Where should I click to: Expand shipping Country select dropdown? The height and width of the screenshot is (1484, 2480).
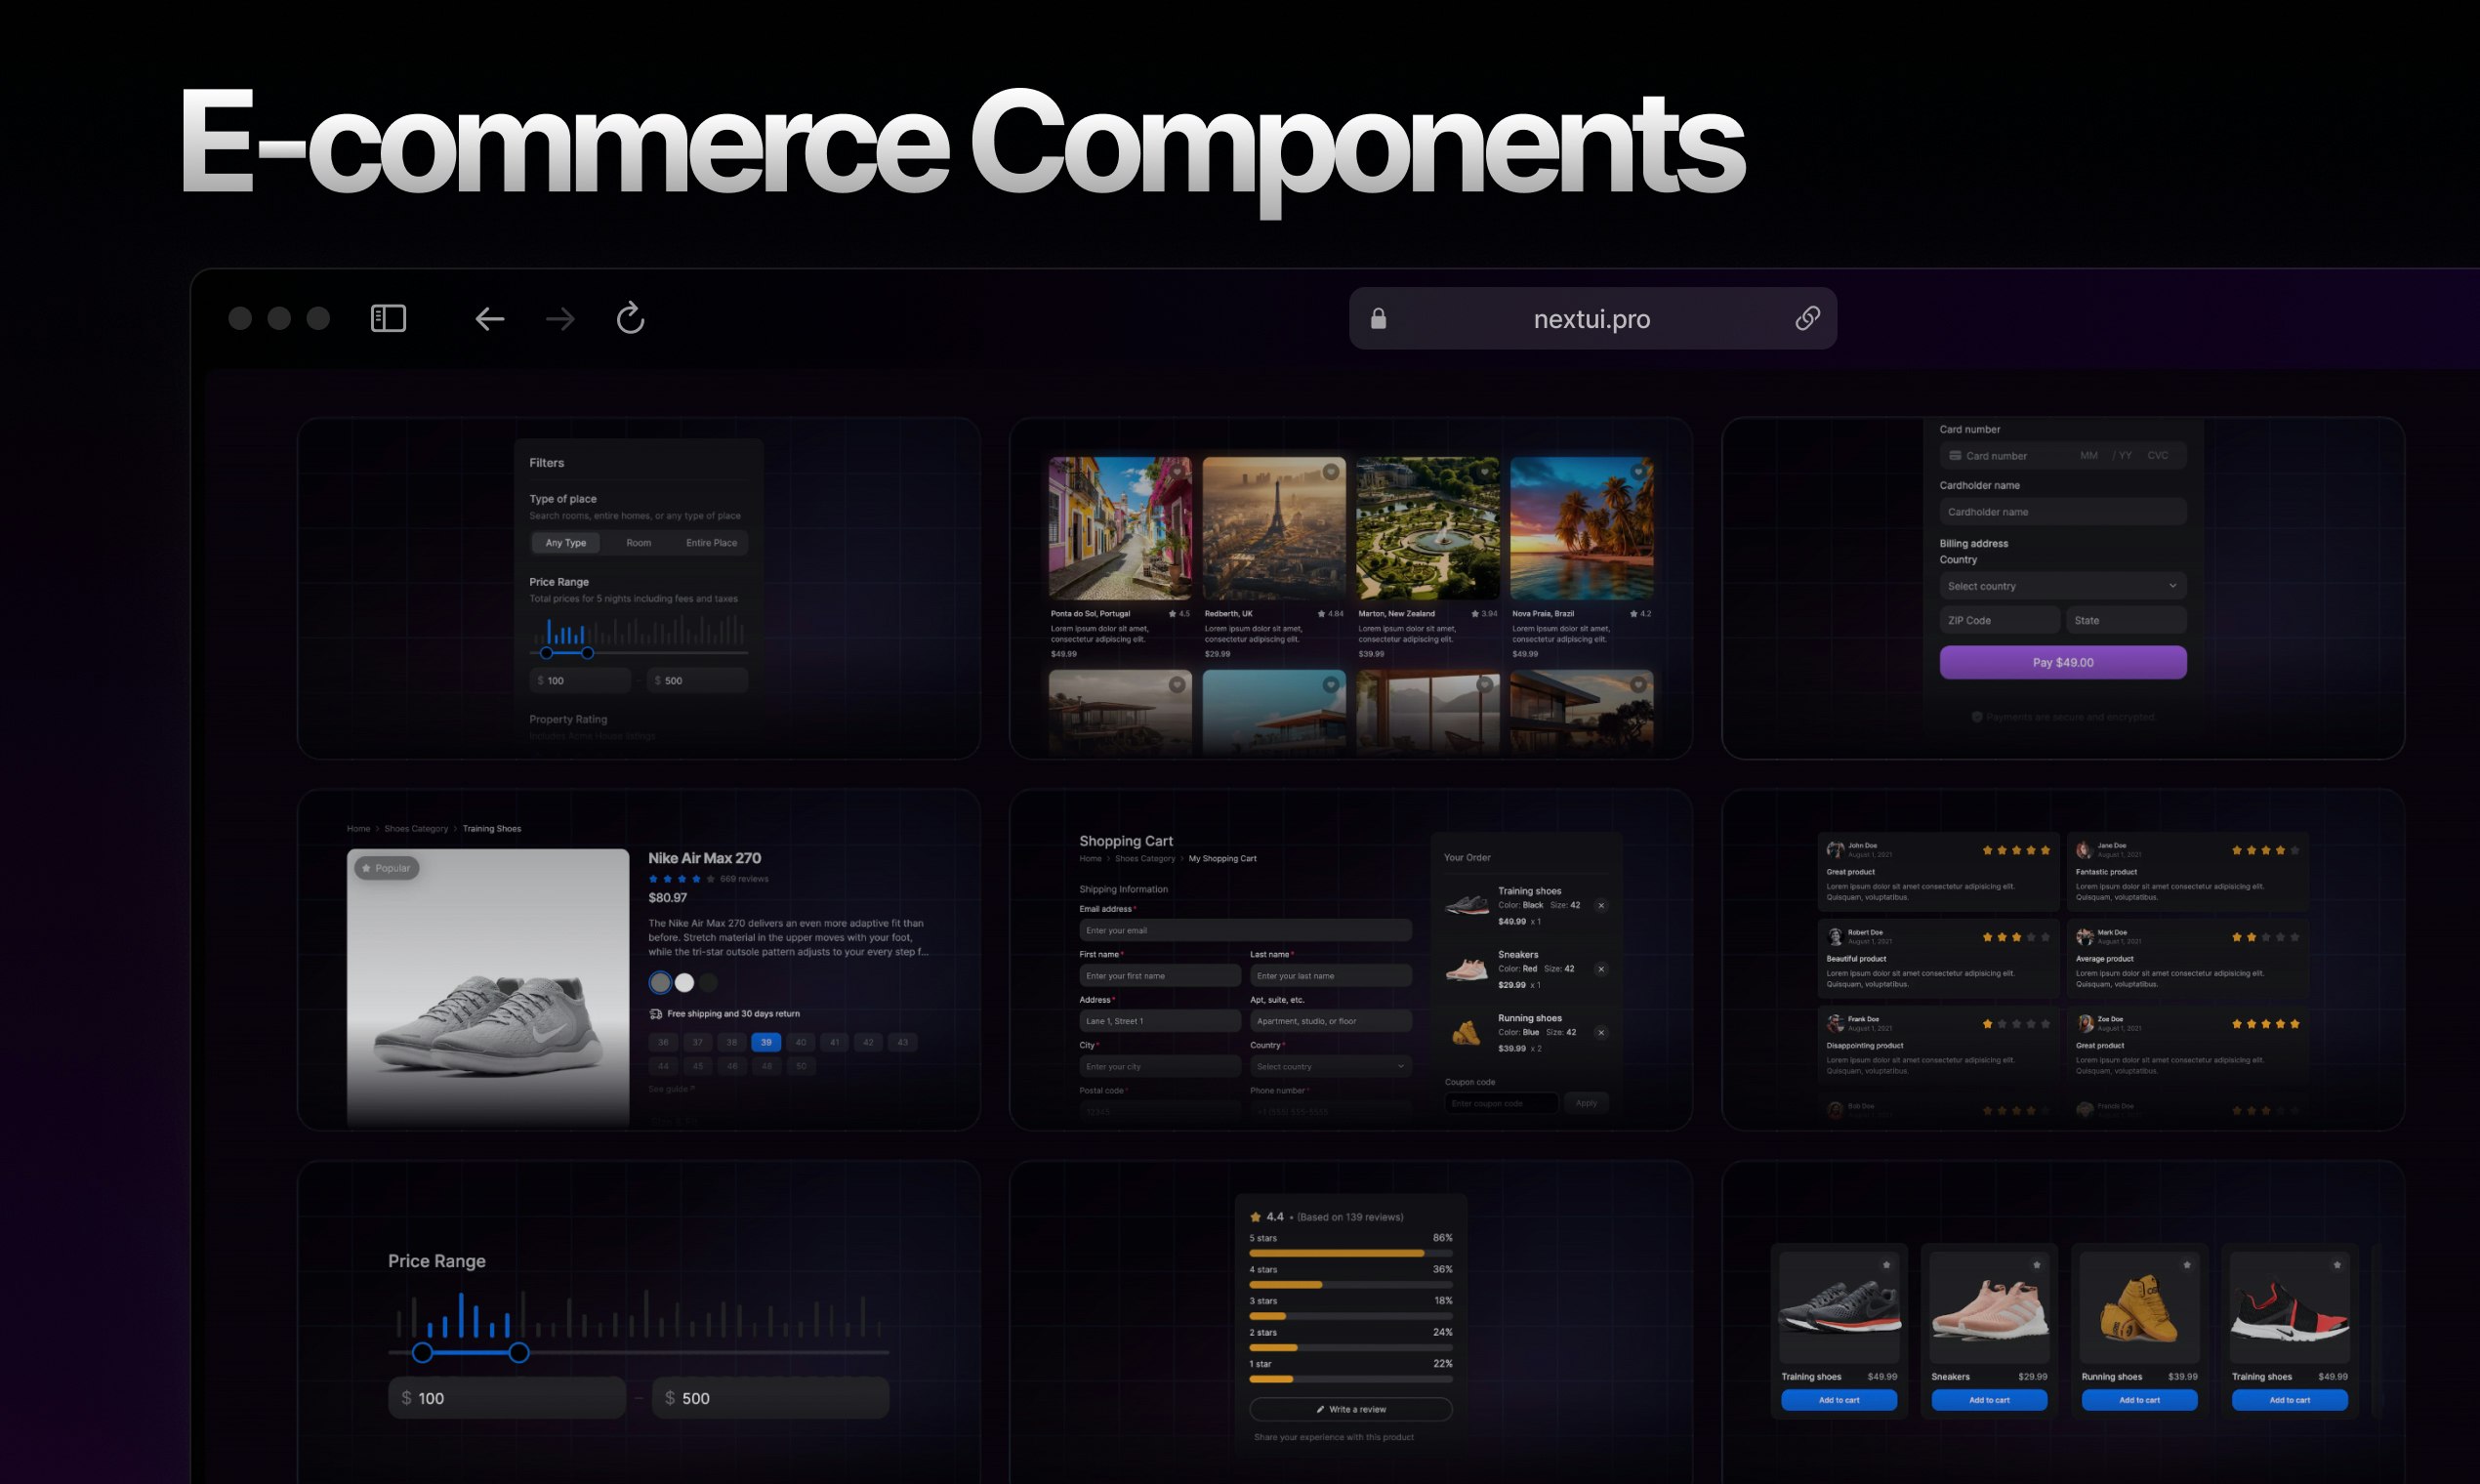pyautogui.click(x=1330, y=1067)
